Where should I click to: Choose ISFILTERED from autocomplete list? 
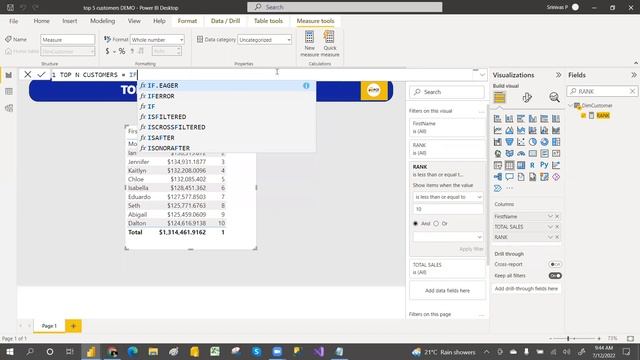click(x=227, y=117)
